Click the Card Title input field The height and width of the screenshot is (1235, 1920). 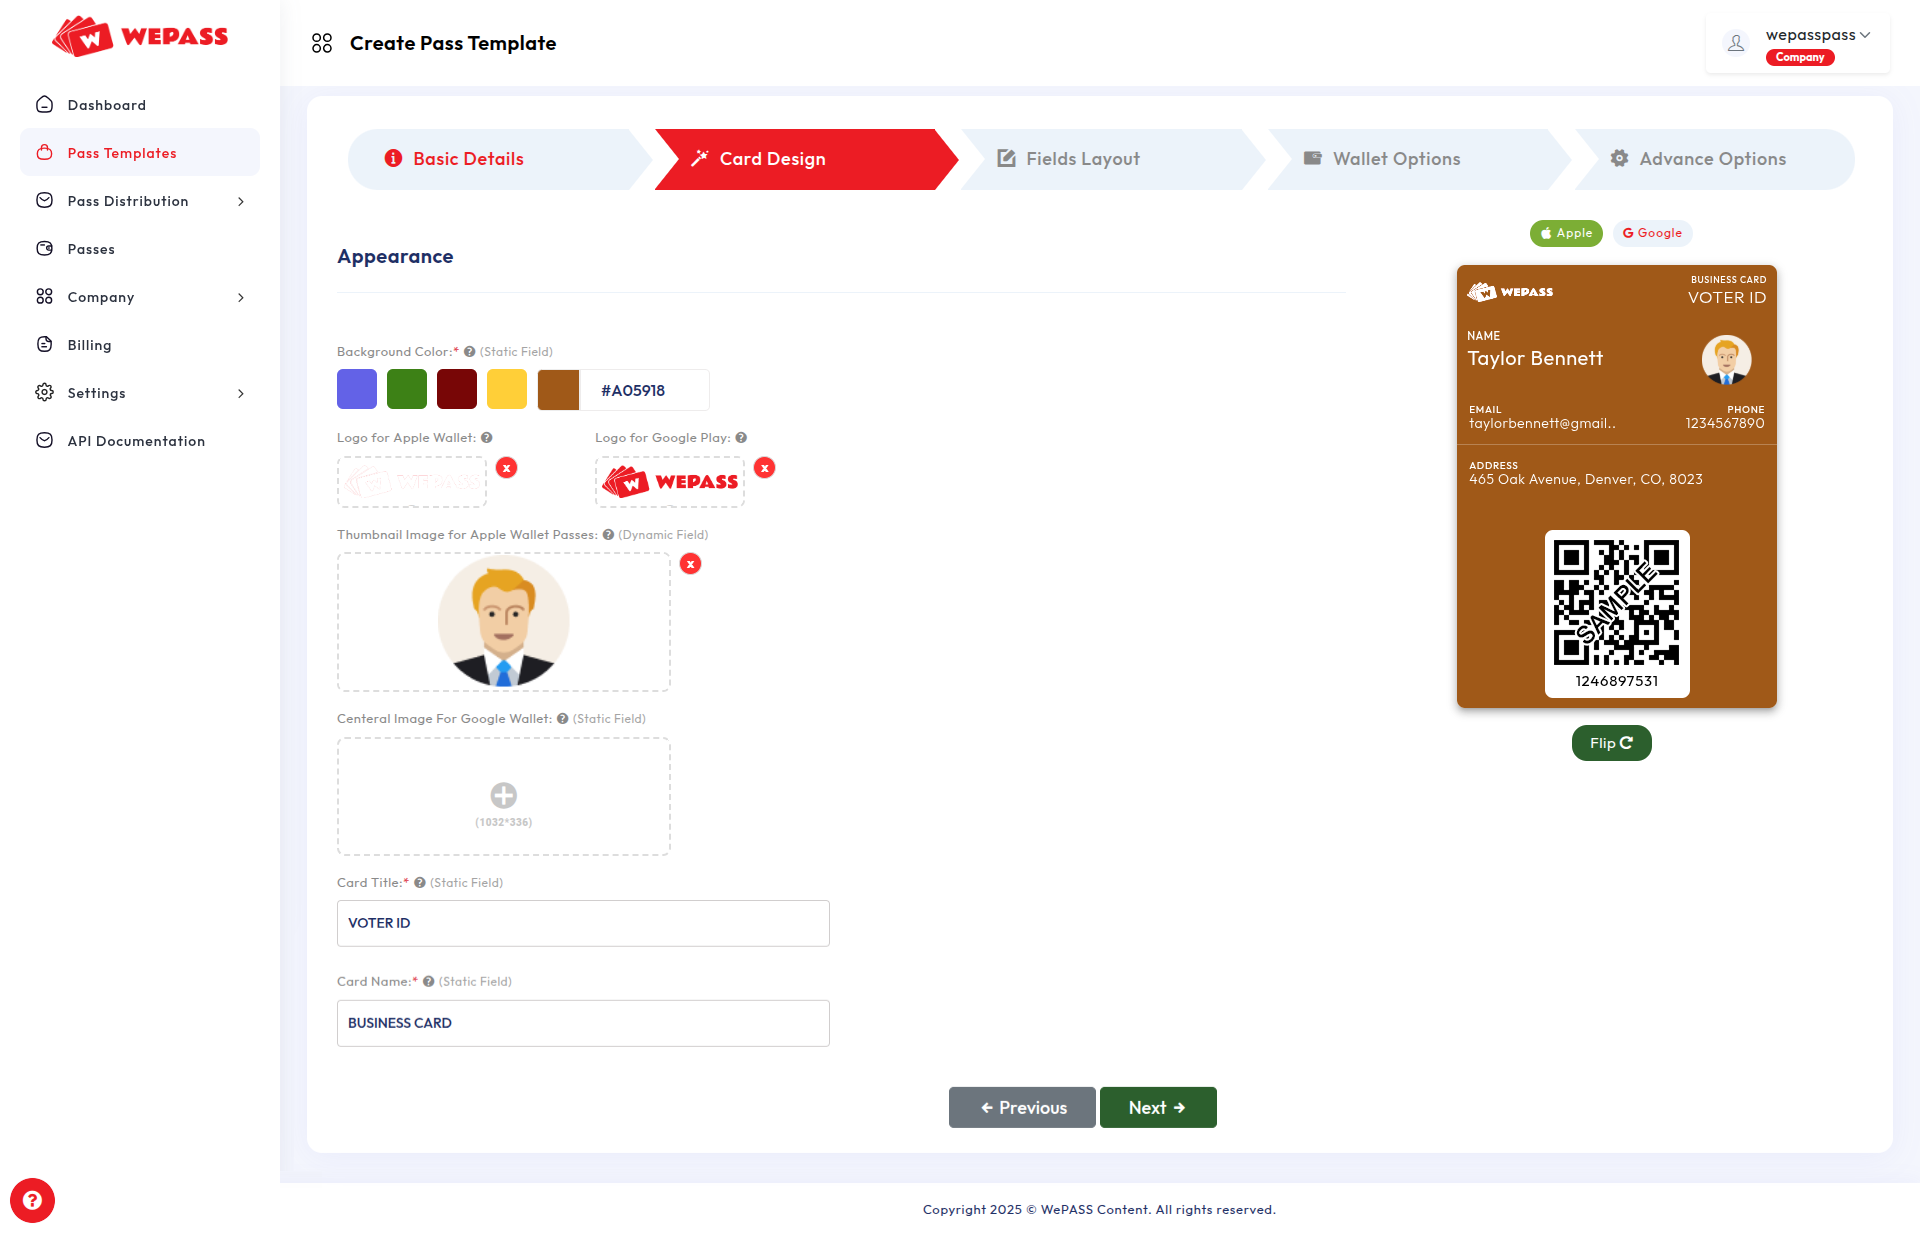click(583, 923)
